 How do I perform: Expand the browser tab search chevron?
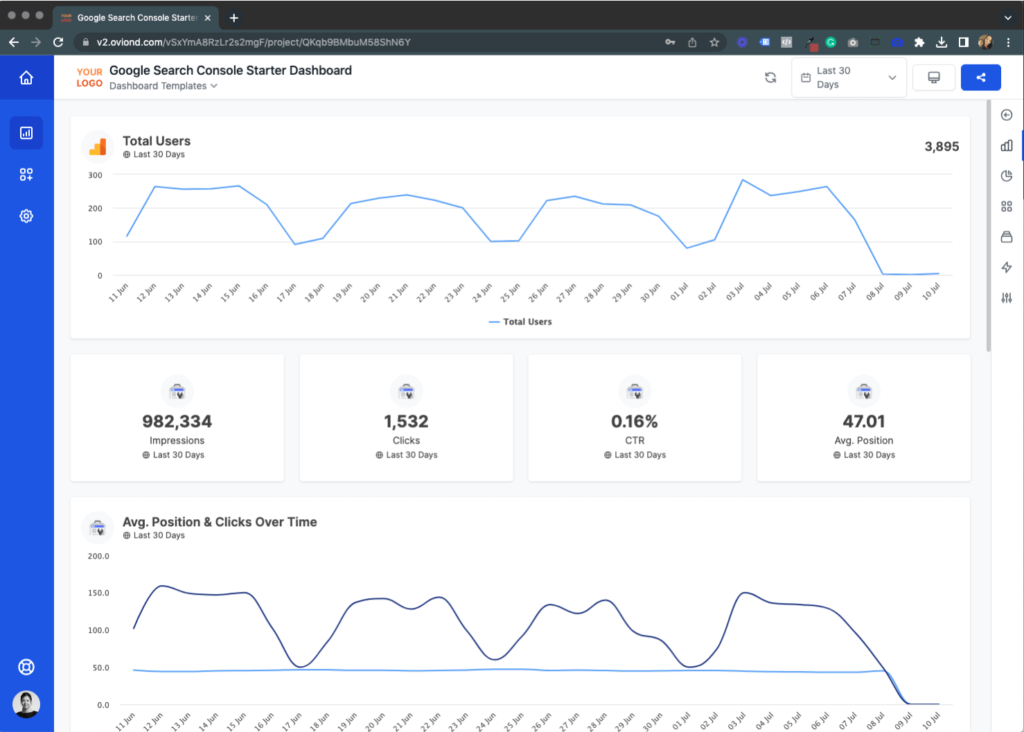click(x=1008, y=18)
